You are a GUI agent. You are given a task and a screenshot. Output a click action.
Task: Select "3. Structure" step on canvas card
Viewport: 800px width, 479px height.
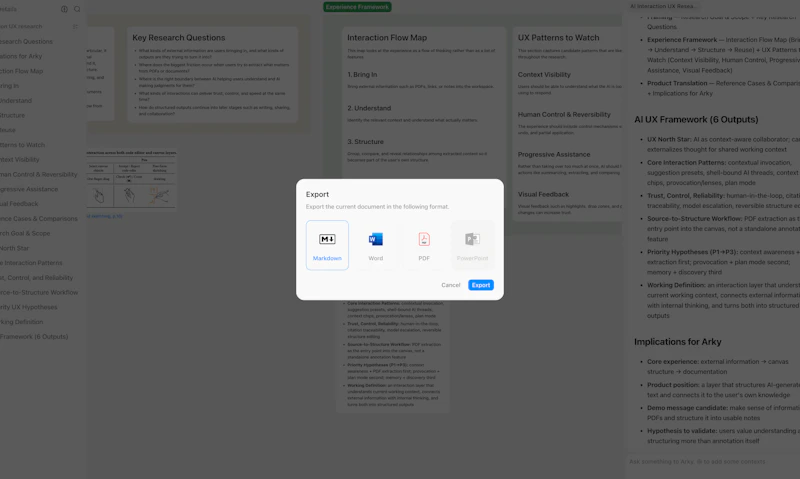pos(365,142)
